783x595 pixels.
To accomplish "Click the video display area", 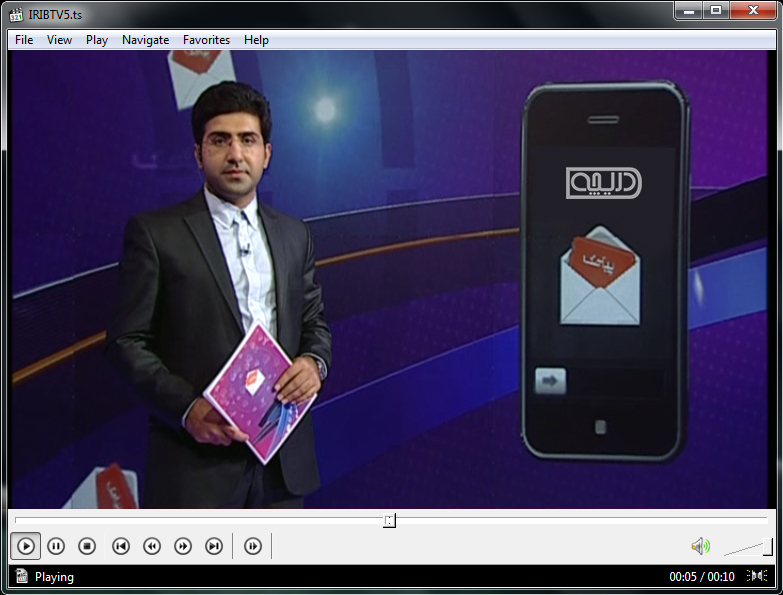I will [390, 279].
